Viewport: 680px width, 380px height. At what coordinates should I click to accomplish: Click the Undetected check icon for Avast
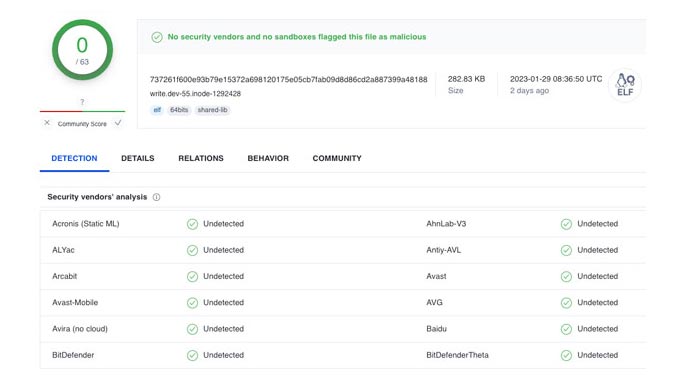pos(566,276)
